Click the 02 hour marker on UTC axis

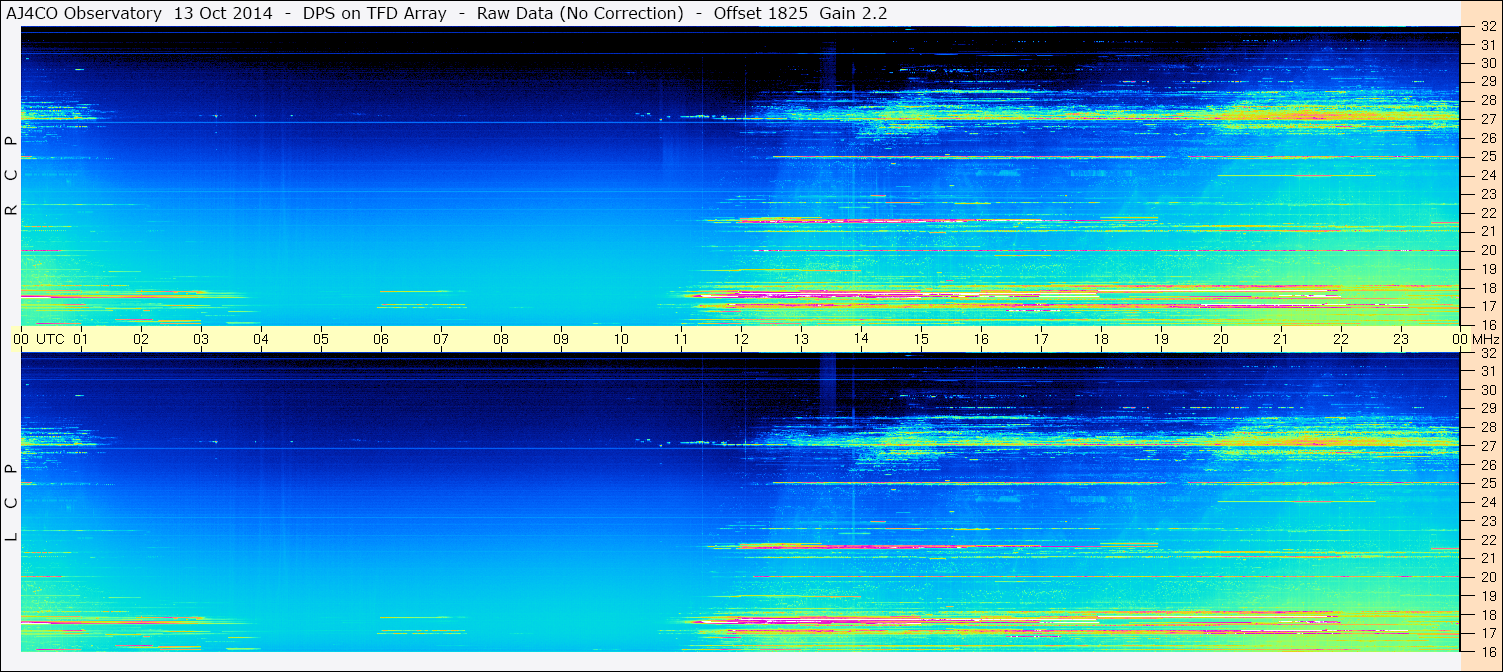coord(141,340)
